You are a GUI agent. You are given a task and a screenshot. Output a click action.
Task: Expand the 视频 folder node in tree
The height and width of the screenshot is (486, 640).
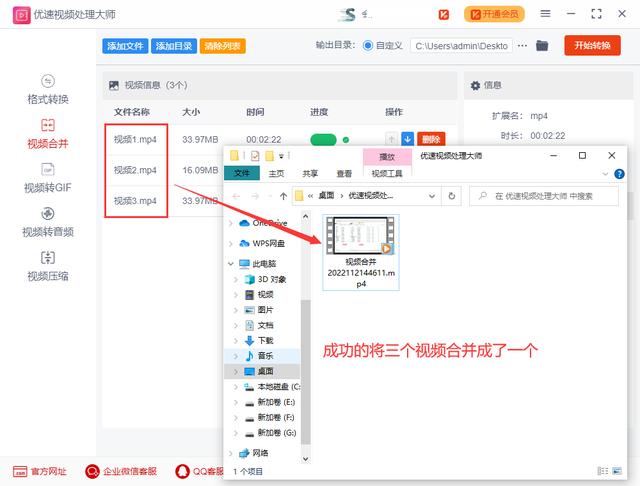pos(236,295)
